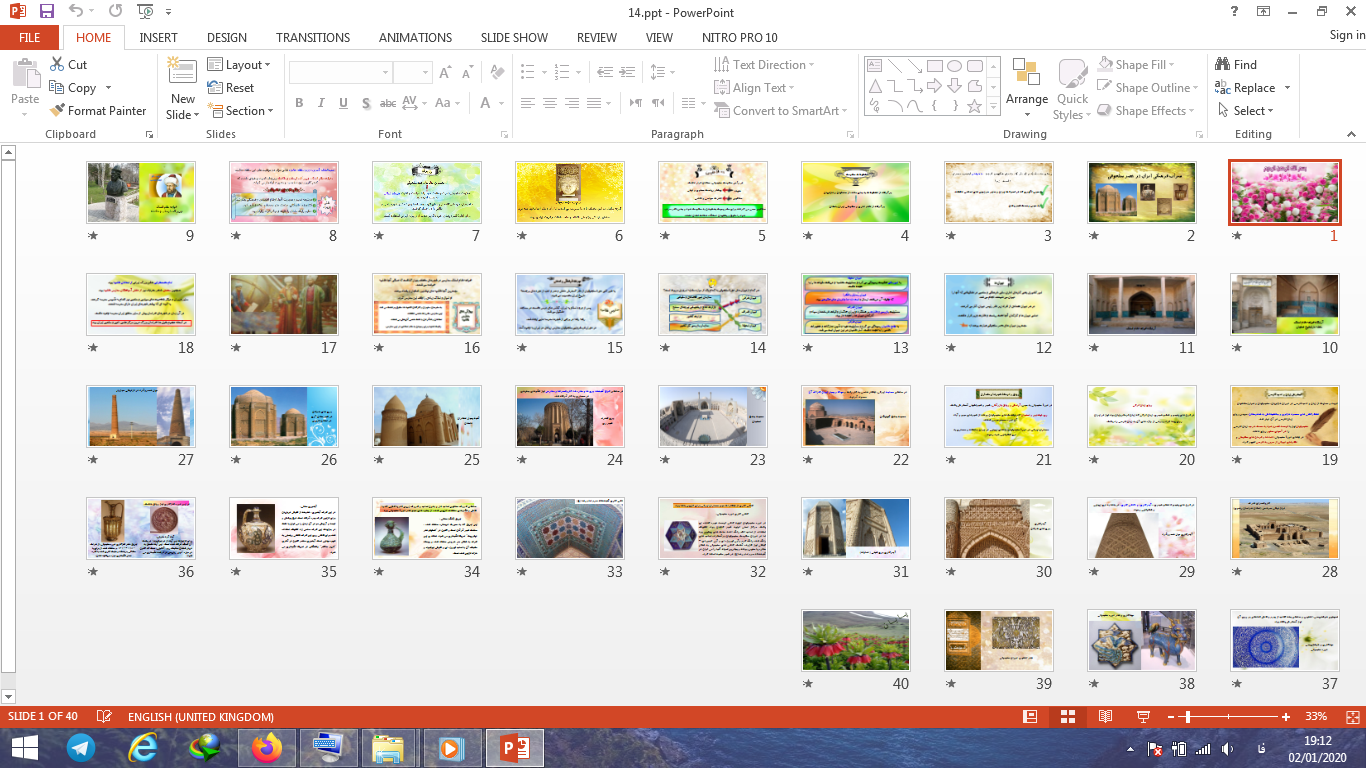Click the Format Painter brush icon

[57, 111]
